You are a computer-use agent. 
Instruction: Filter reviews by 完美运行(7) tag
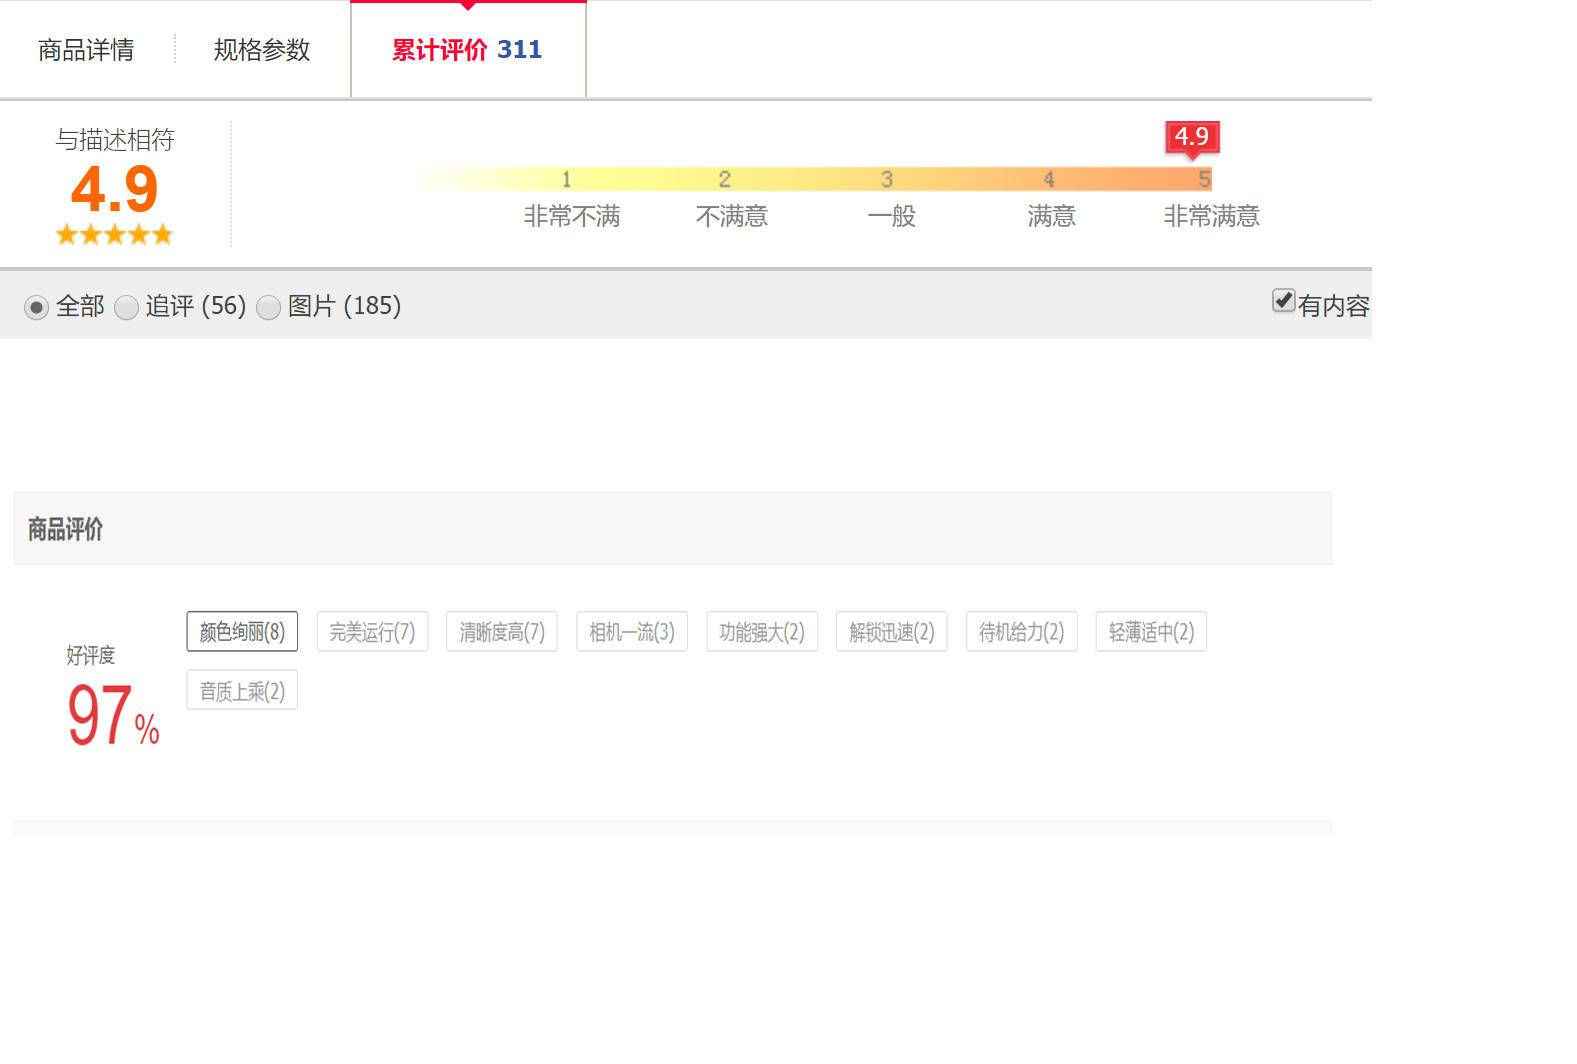372,632
